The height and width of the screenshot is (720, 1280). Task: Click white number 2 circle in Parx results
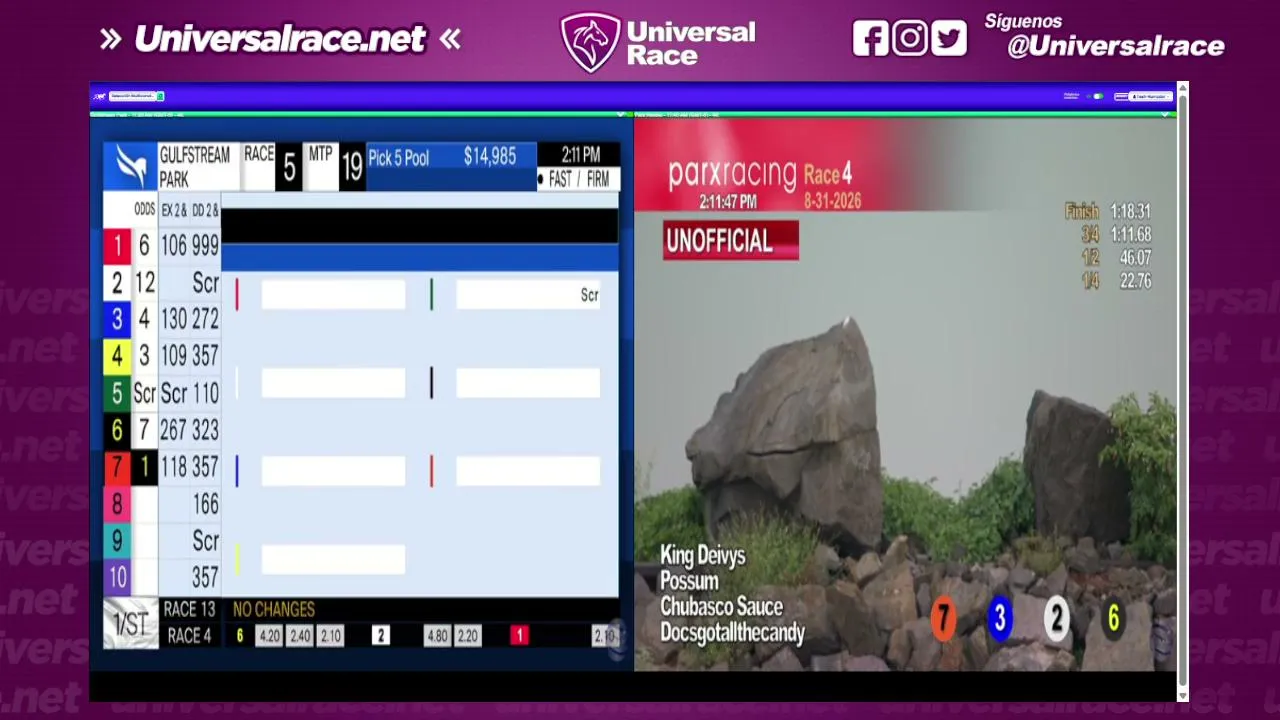tap(1057, 619)
